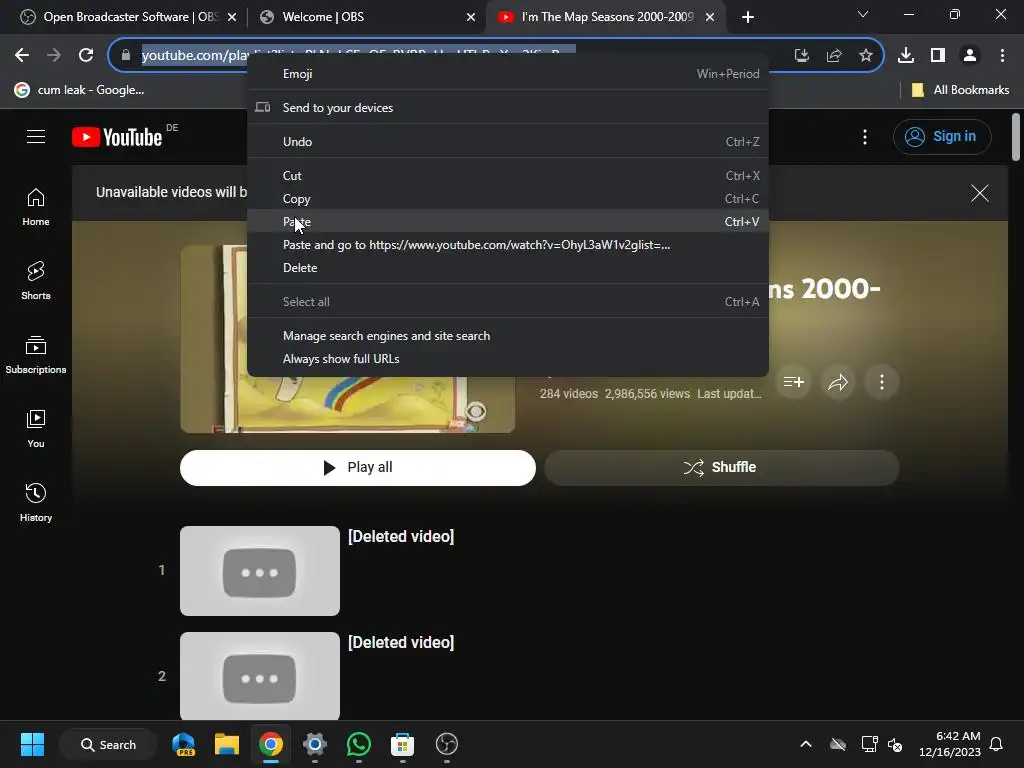Open Settings gear from the taskbar
Screen dimensions: 1024x768
click(x=315, y=744)
